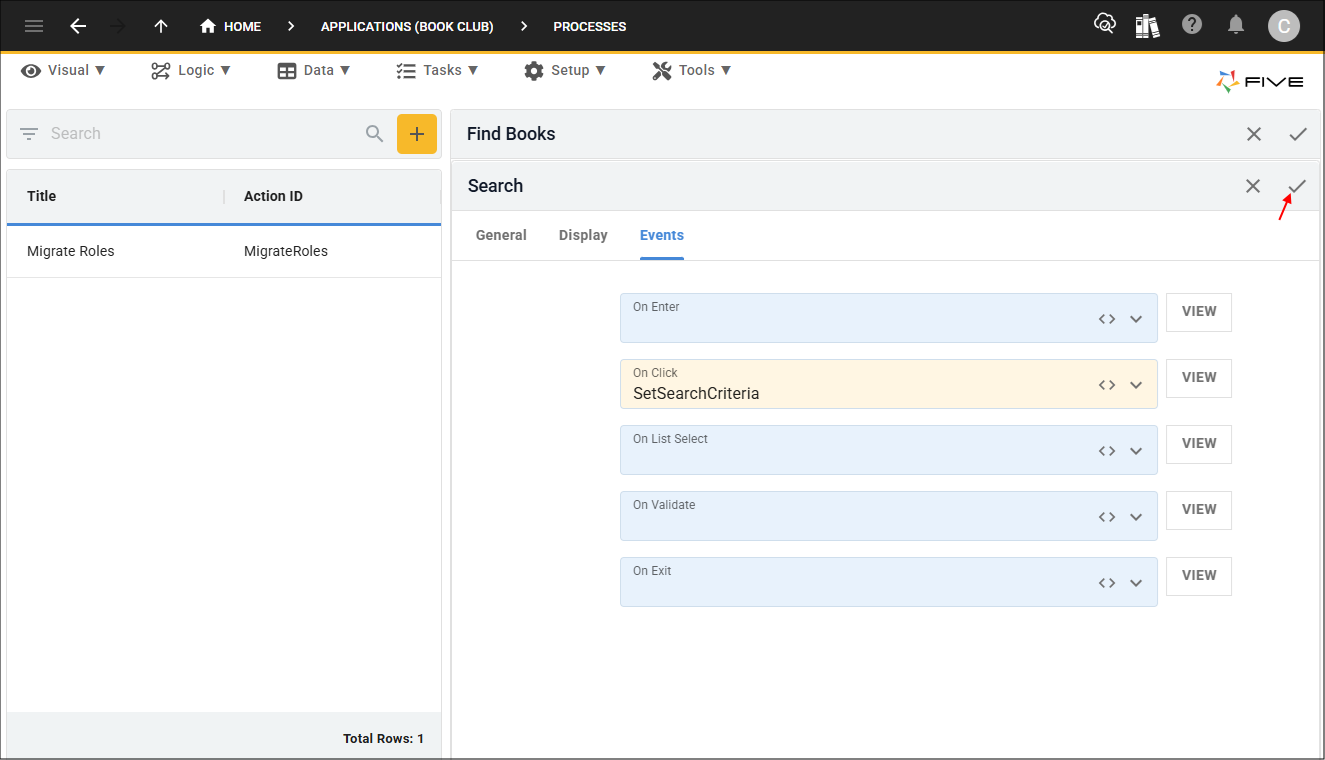Click the filter icon in search bar
1325x760 pixels.
click(29, 133)
